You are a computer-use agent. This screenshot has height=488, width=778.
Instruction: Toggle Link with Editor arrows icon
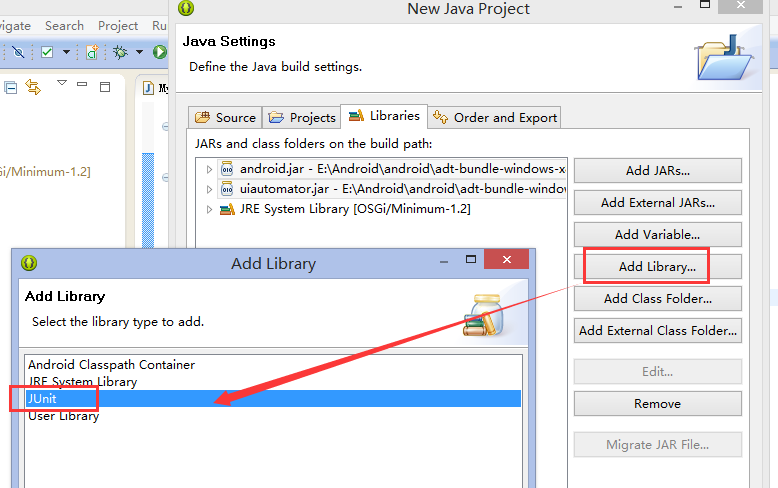tap(33, 87)
